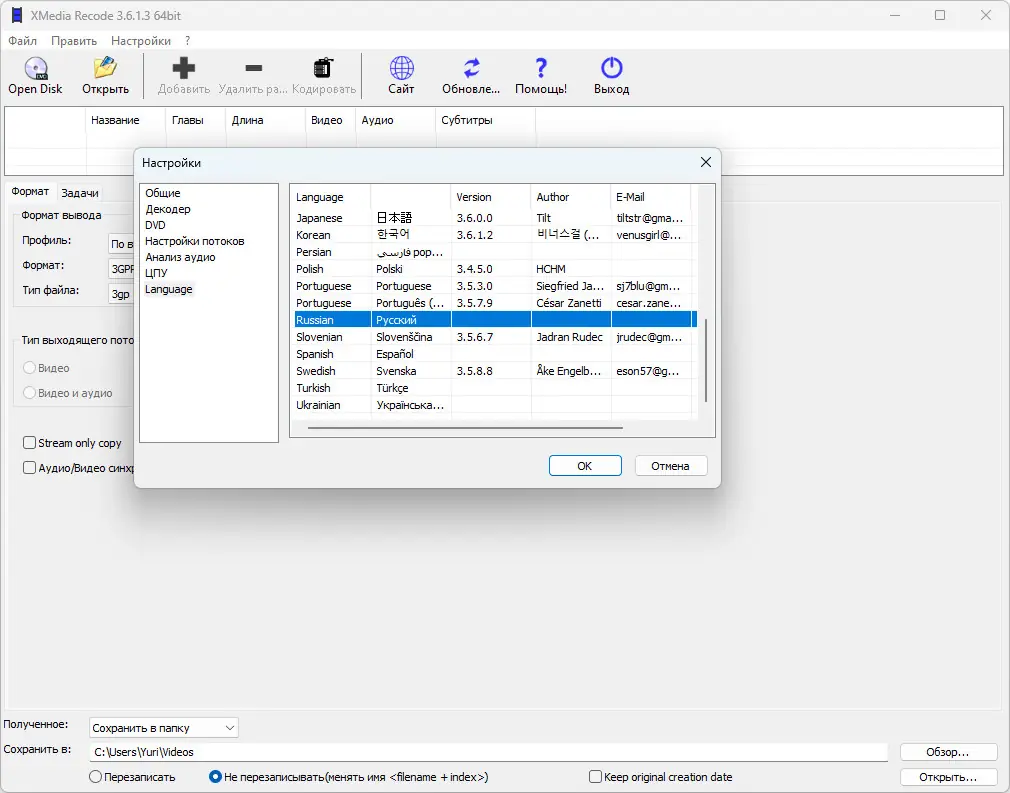
Task: Select the Slovenian language row
Action: [x=495, y=337]
